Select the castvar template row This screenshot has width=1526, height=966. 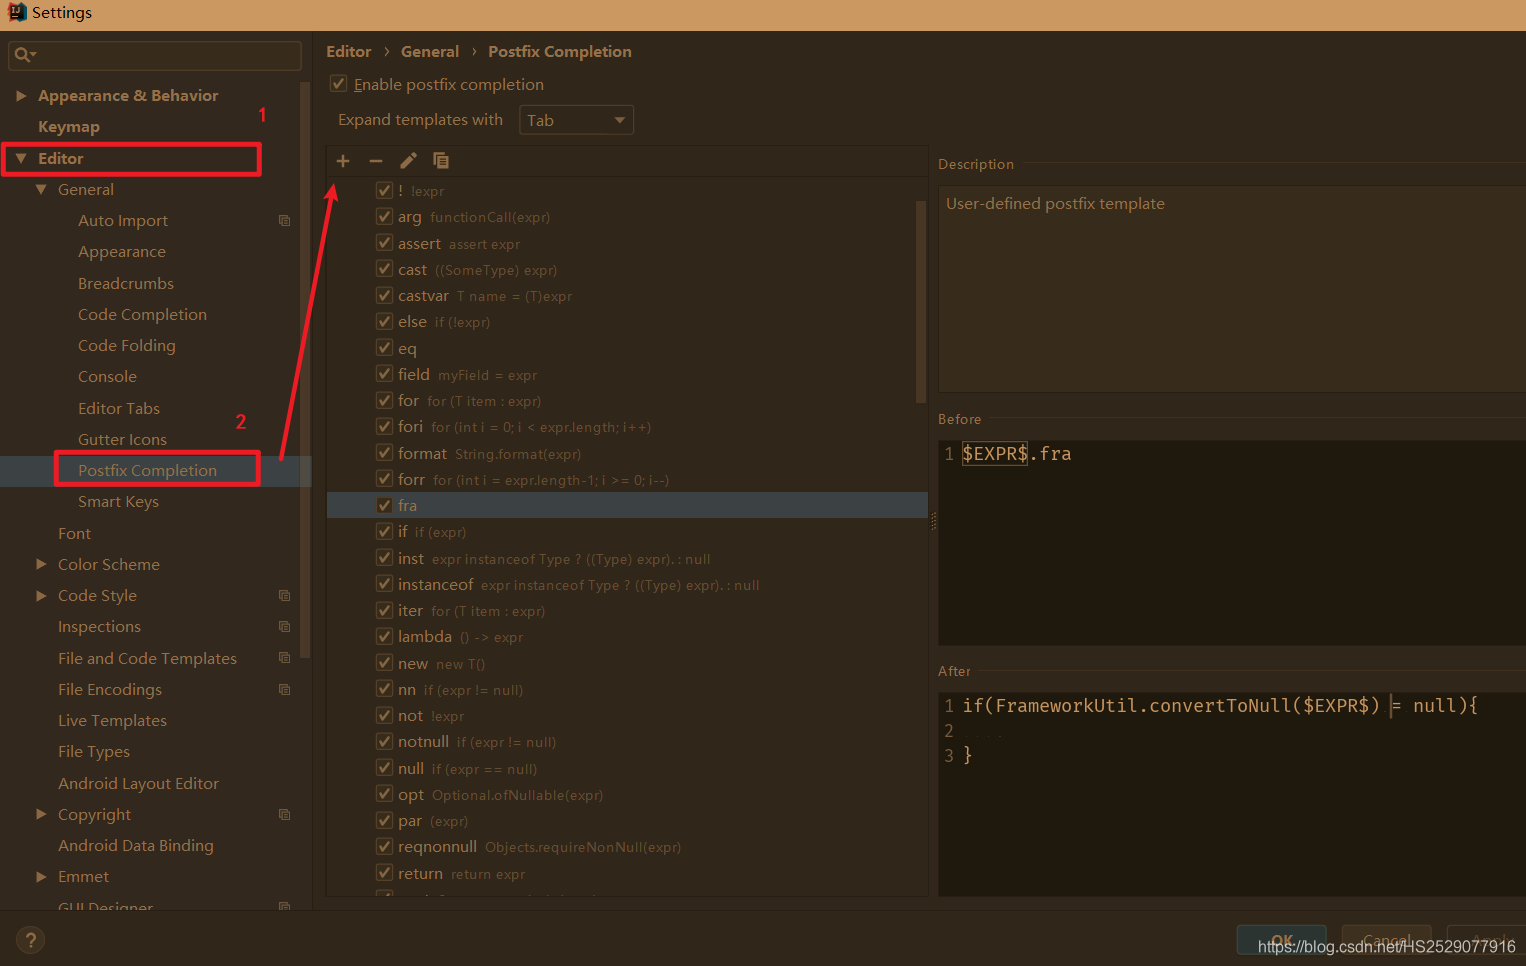pyautogui.click(x=627, y=296)
